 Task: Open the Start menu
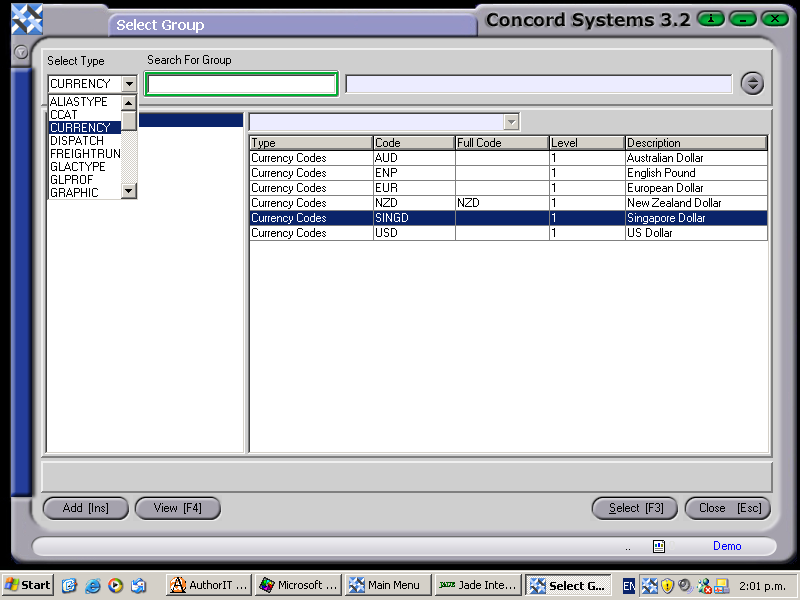coord(27,585)
